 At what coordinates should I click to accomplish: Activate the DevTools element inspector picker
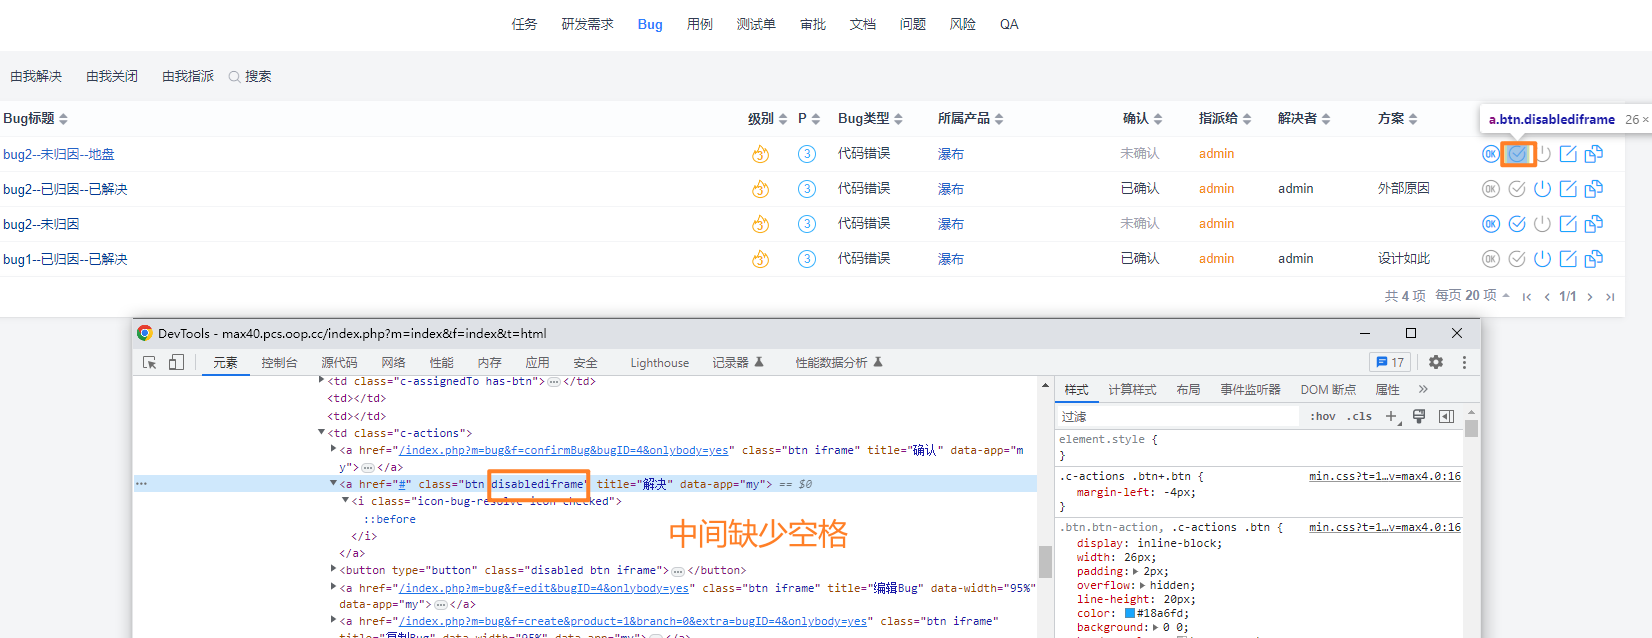point(150,362)
